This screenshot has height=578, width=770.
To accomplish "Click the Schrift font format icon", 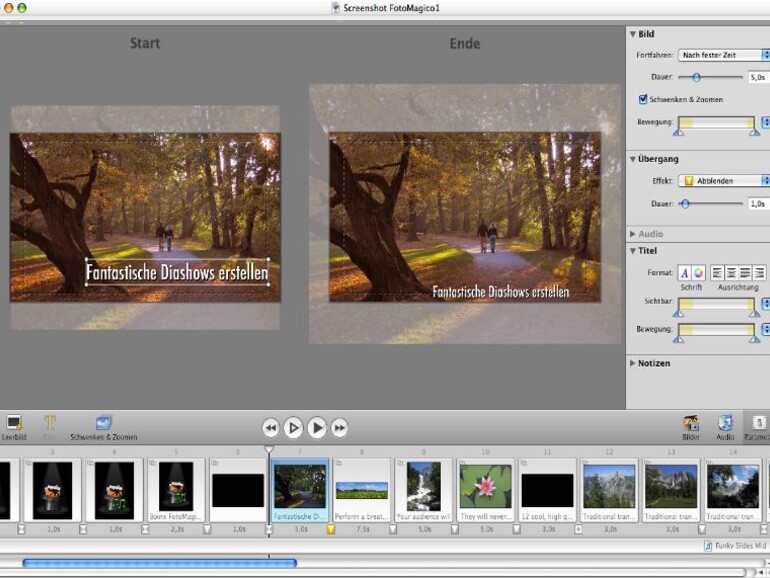I will tap(685, 273).
